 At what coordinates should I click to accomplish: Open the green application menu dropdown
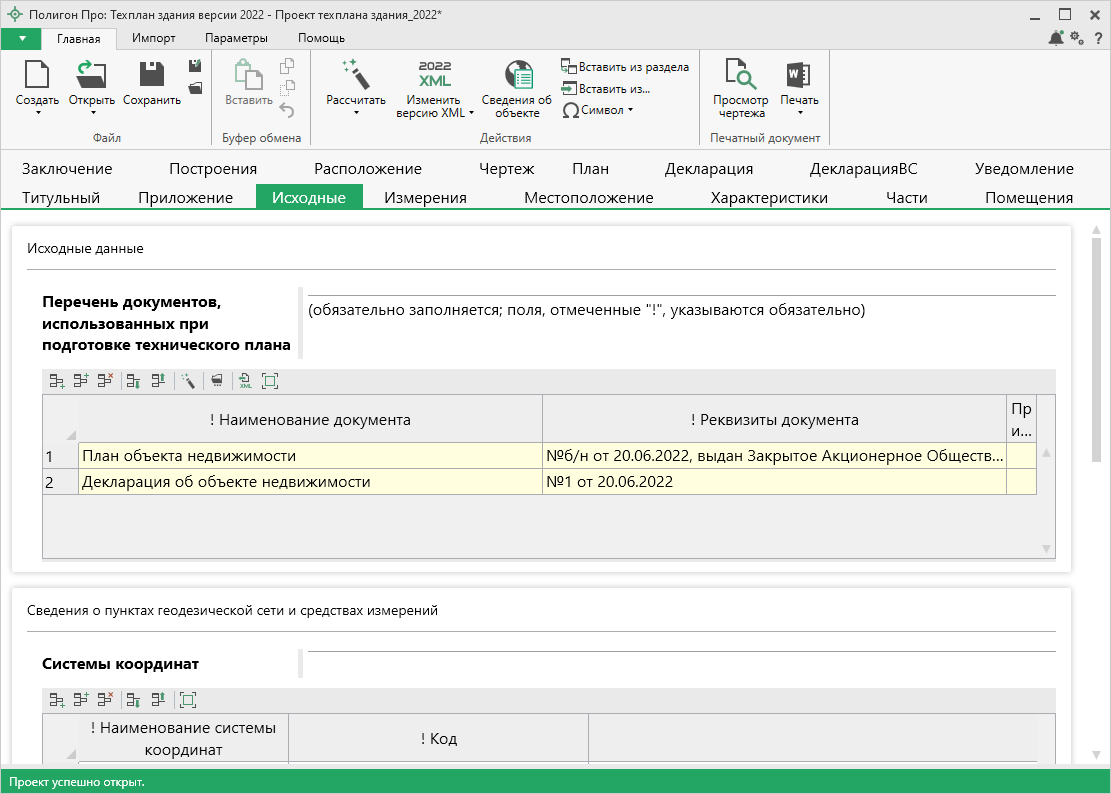(x=21, y=38)
